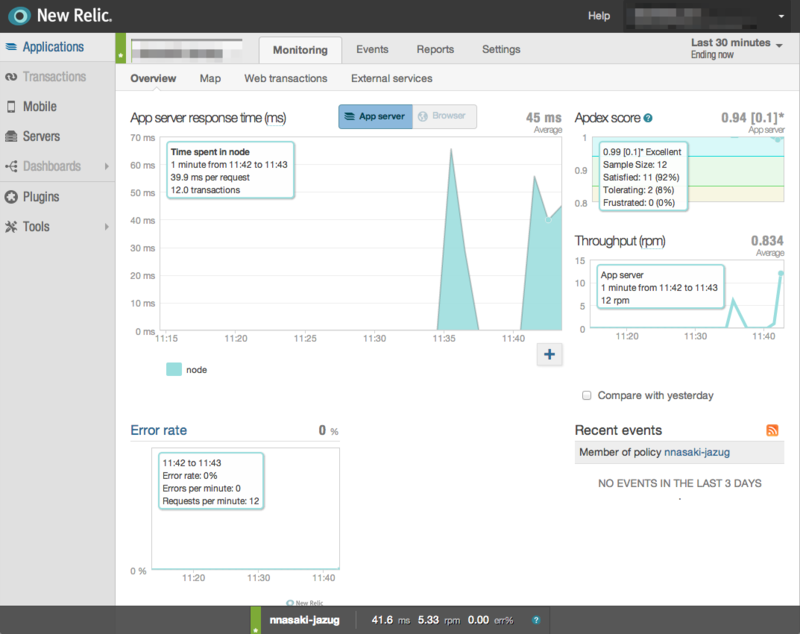Click the Throughput (rpm) heading

(x=620, y=241)
